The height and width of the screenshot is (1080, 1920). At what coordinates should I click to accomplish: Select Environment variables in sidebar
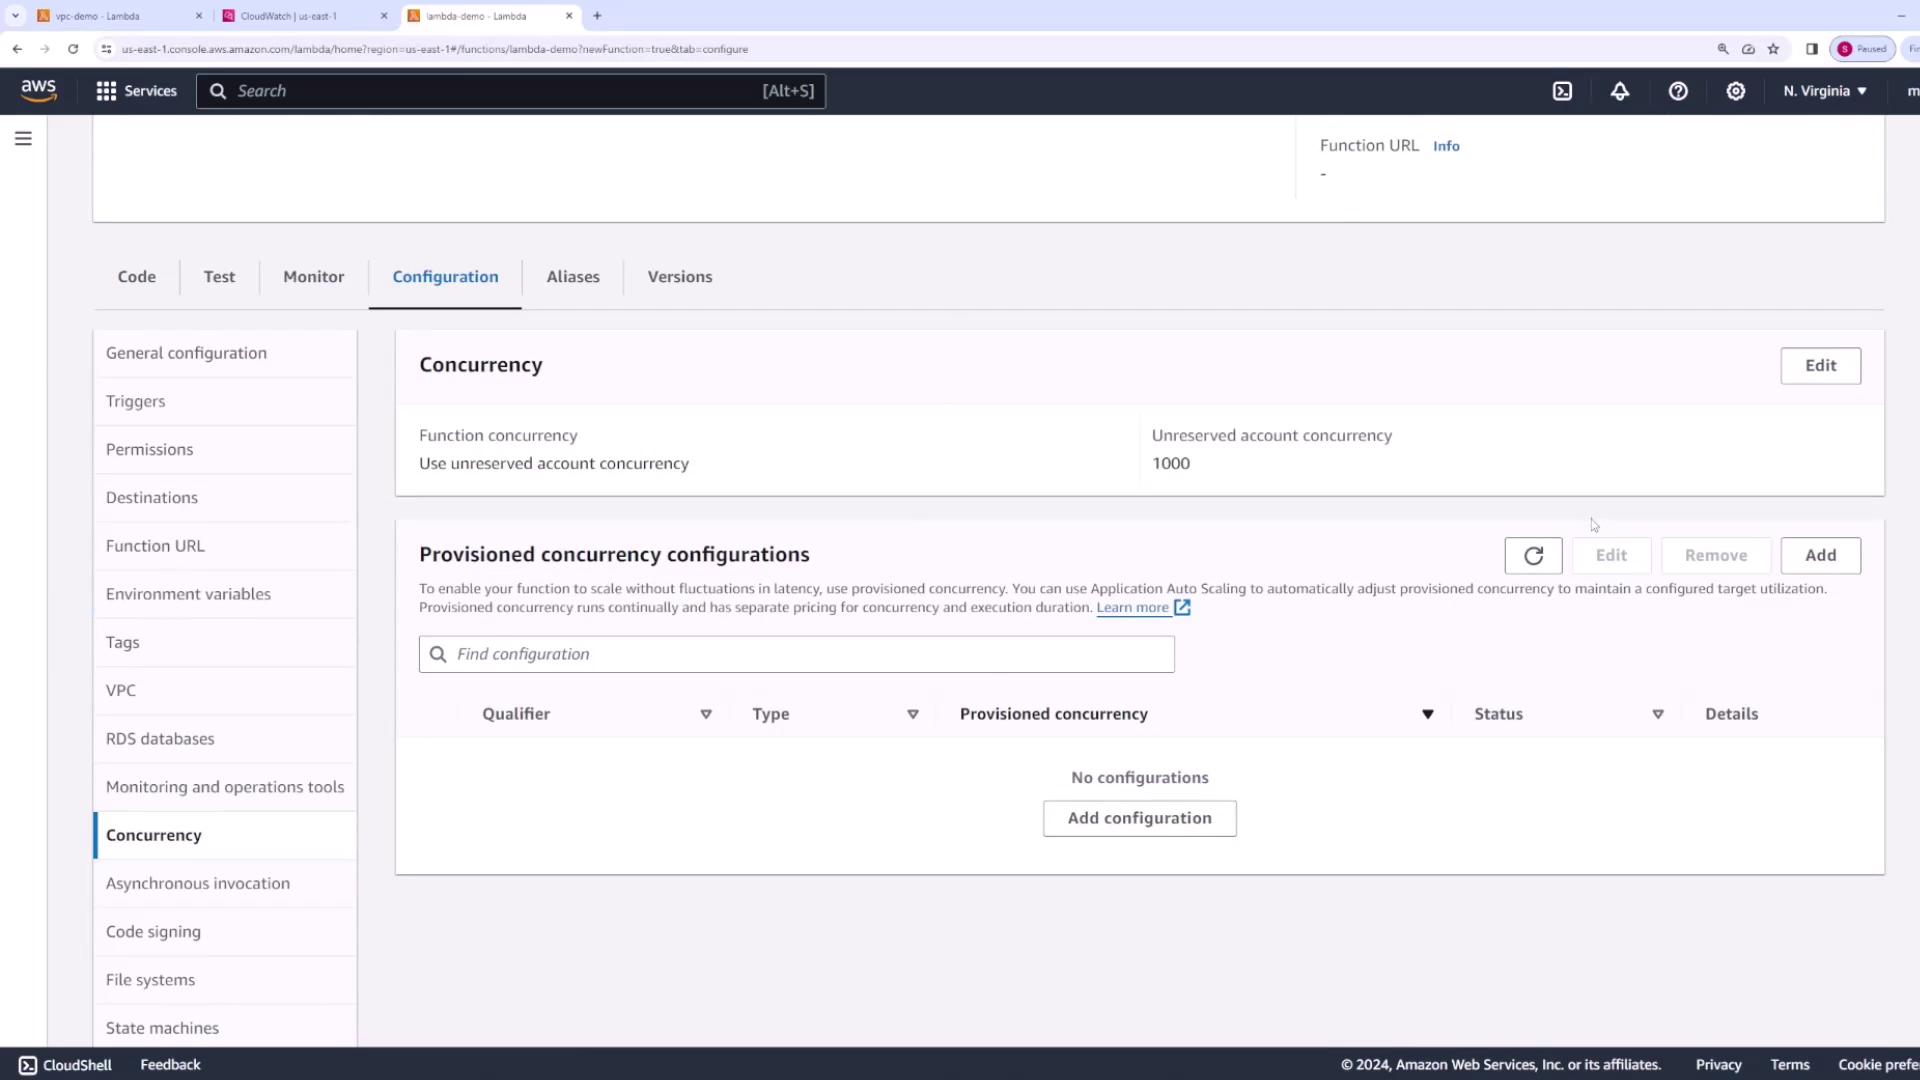point(188,594)
